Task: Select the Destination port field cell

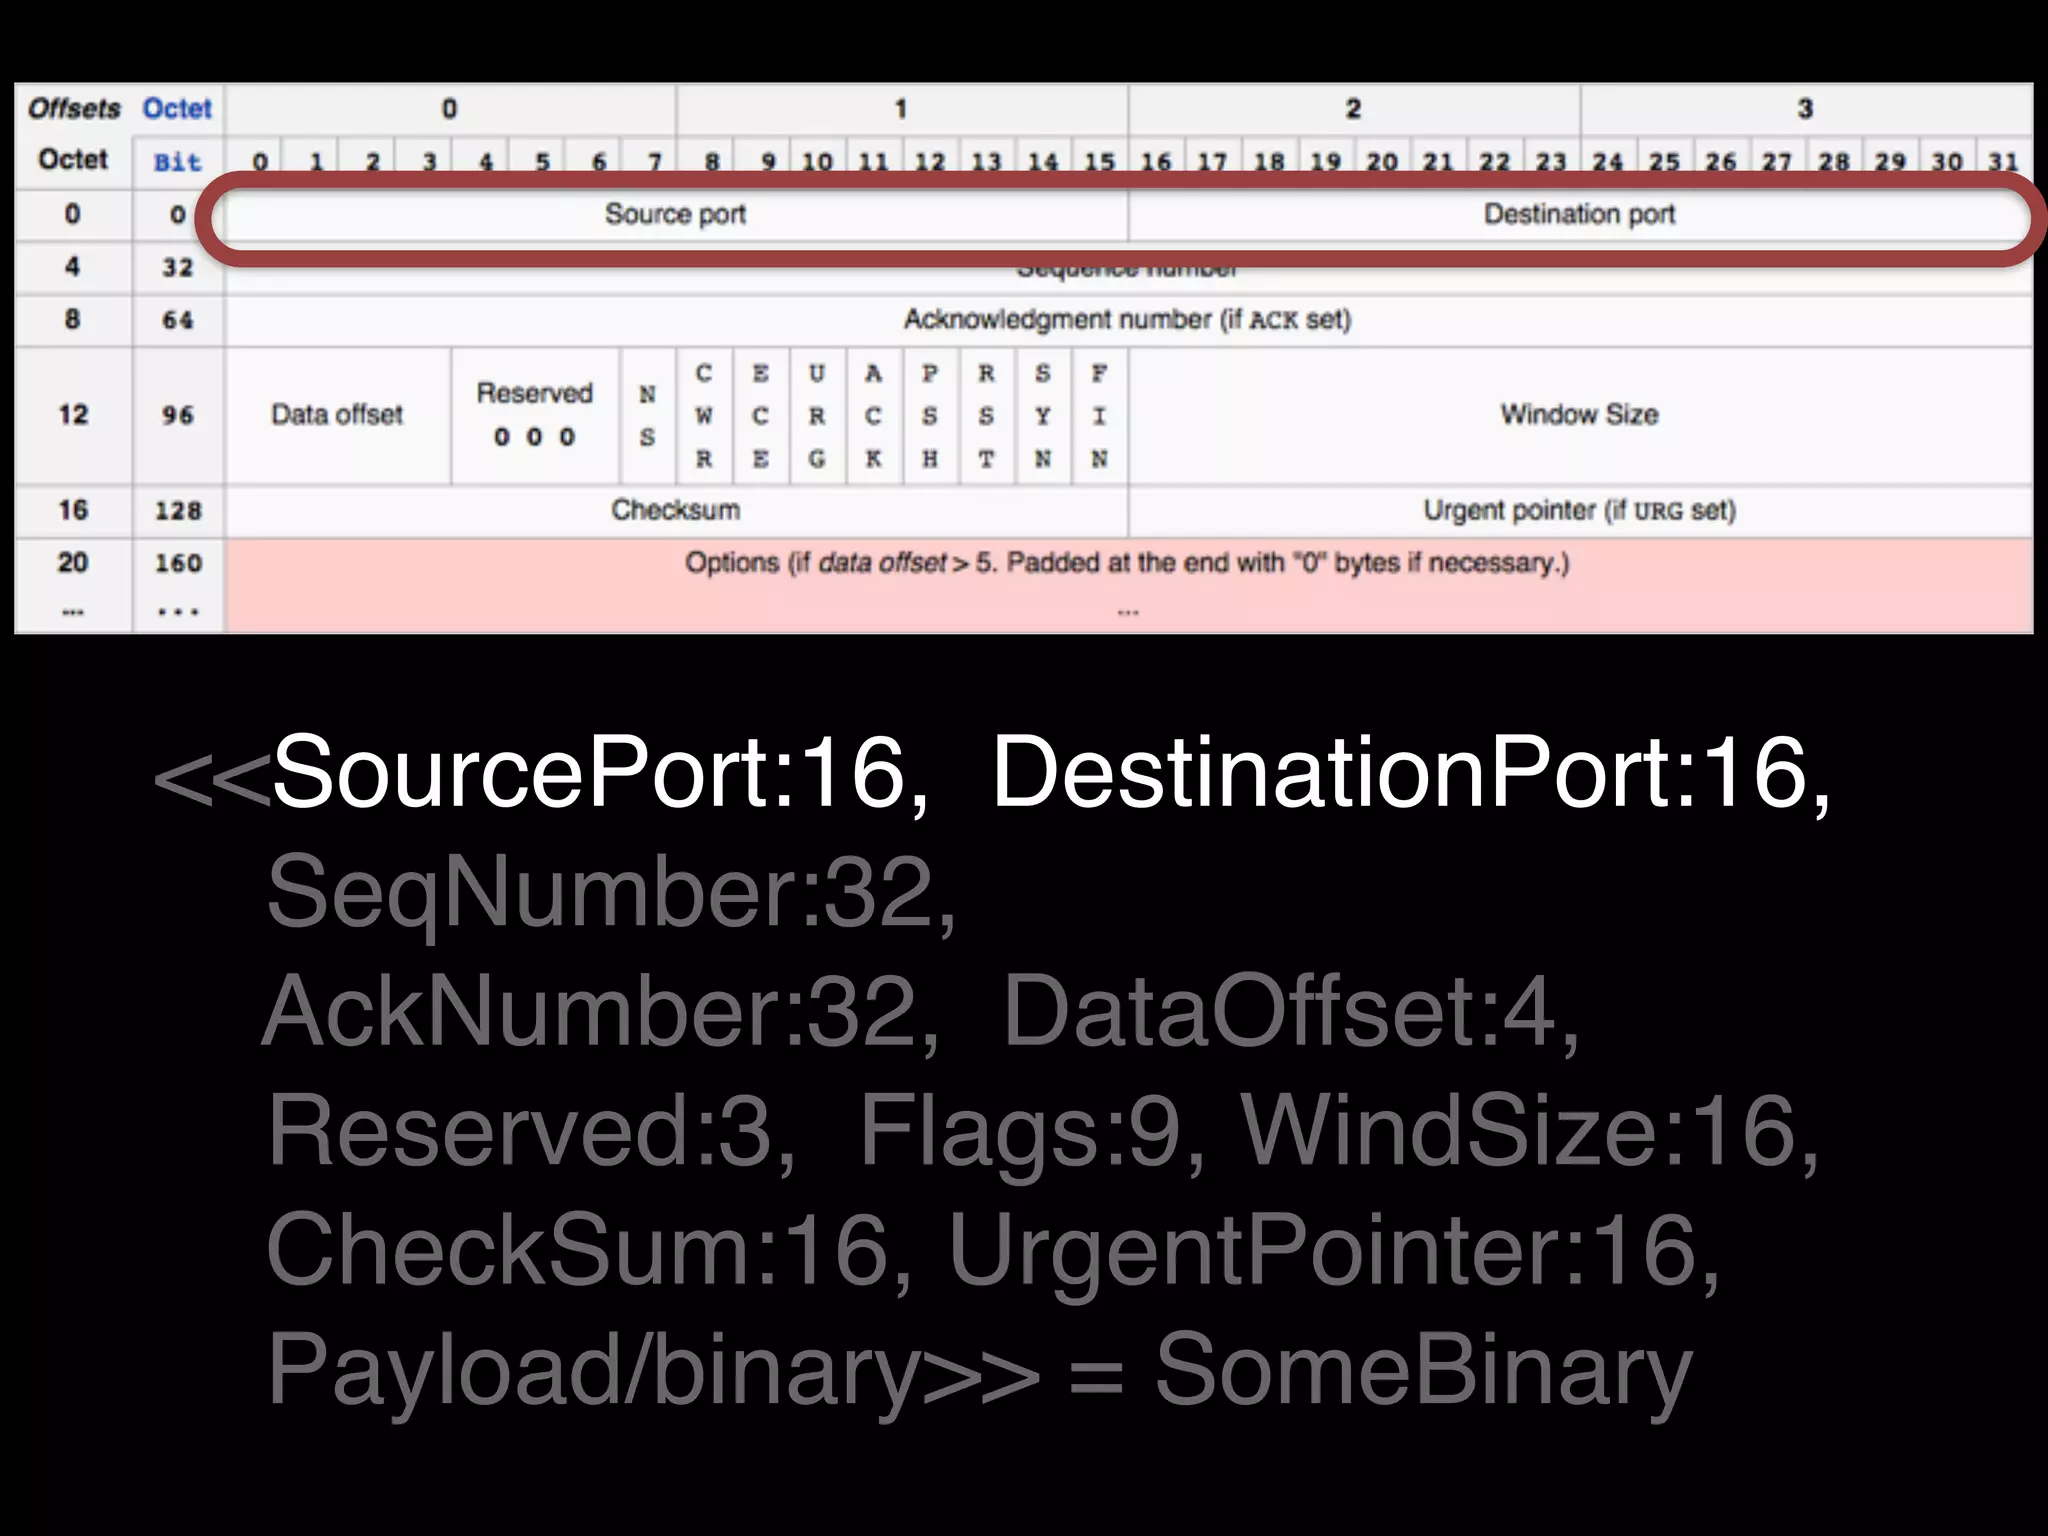Action: click(x=1580, y=214)
